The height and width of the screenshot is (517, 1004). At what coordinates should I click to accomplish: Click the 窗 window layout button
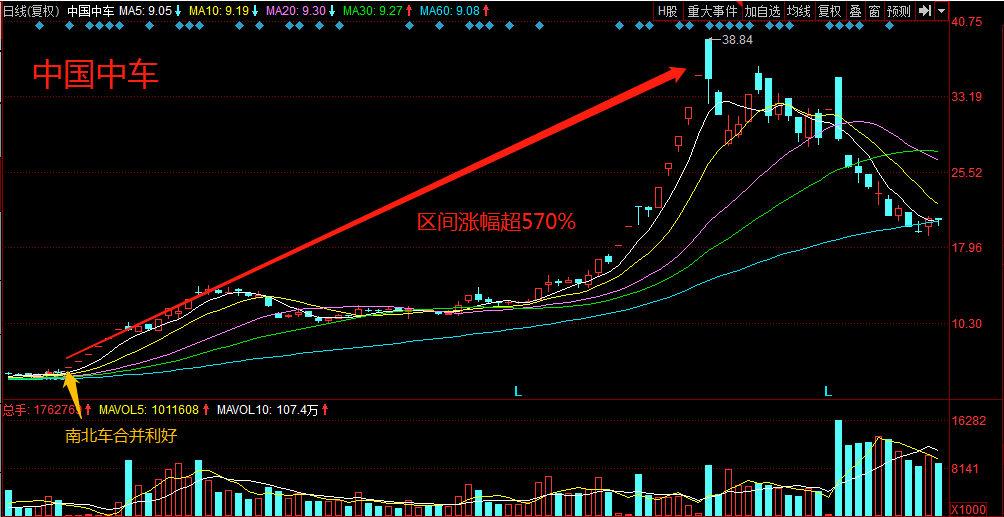point(874,11)
